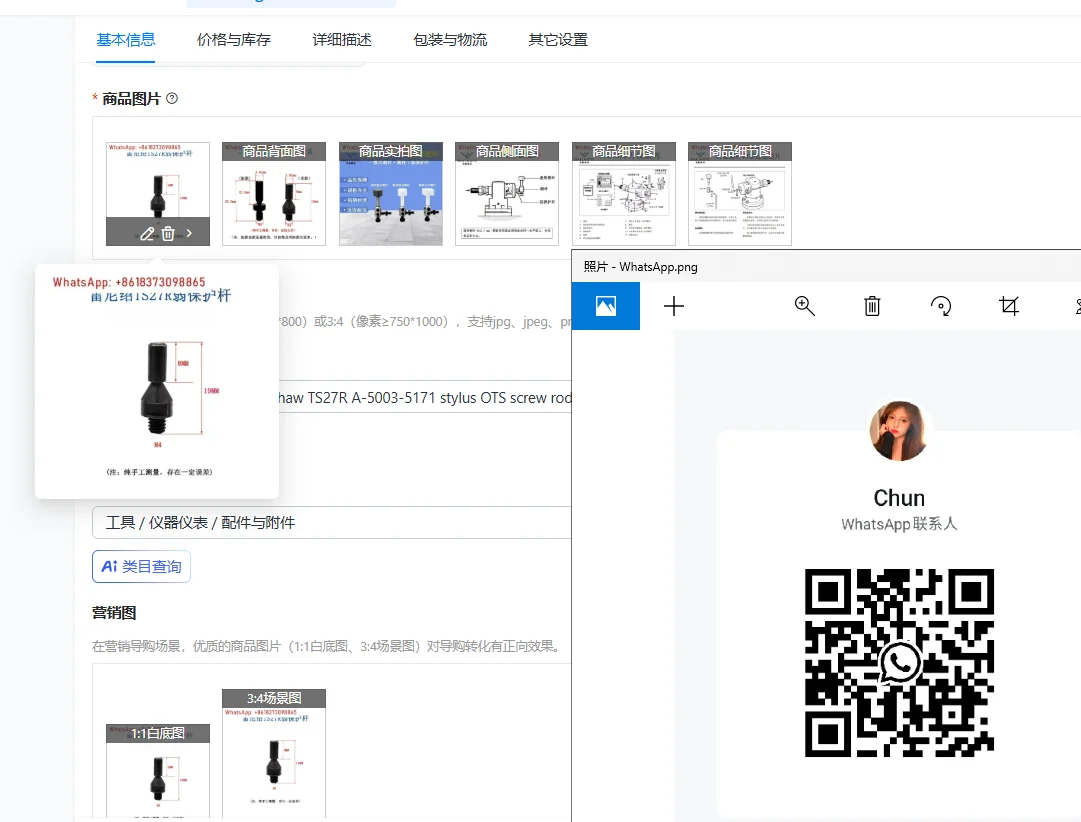Click the help icon beside 商品图片
Screen dimensions: 1081x822
(172, 98)
